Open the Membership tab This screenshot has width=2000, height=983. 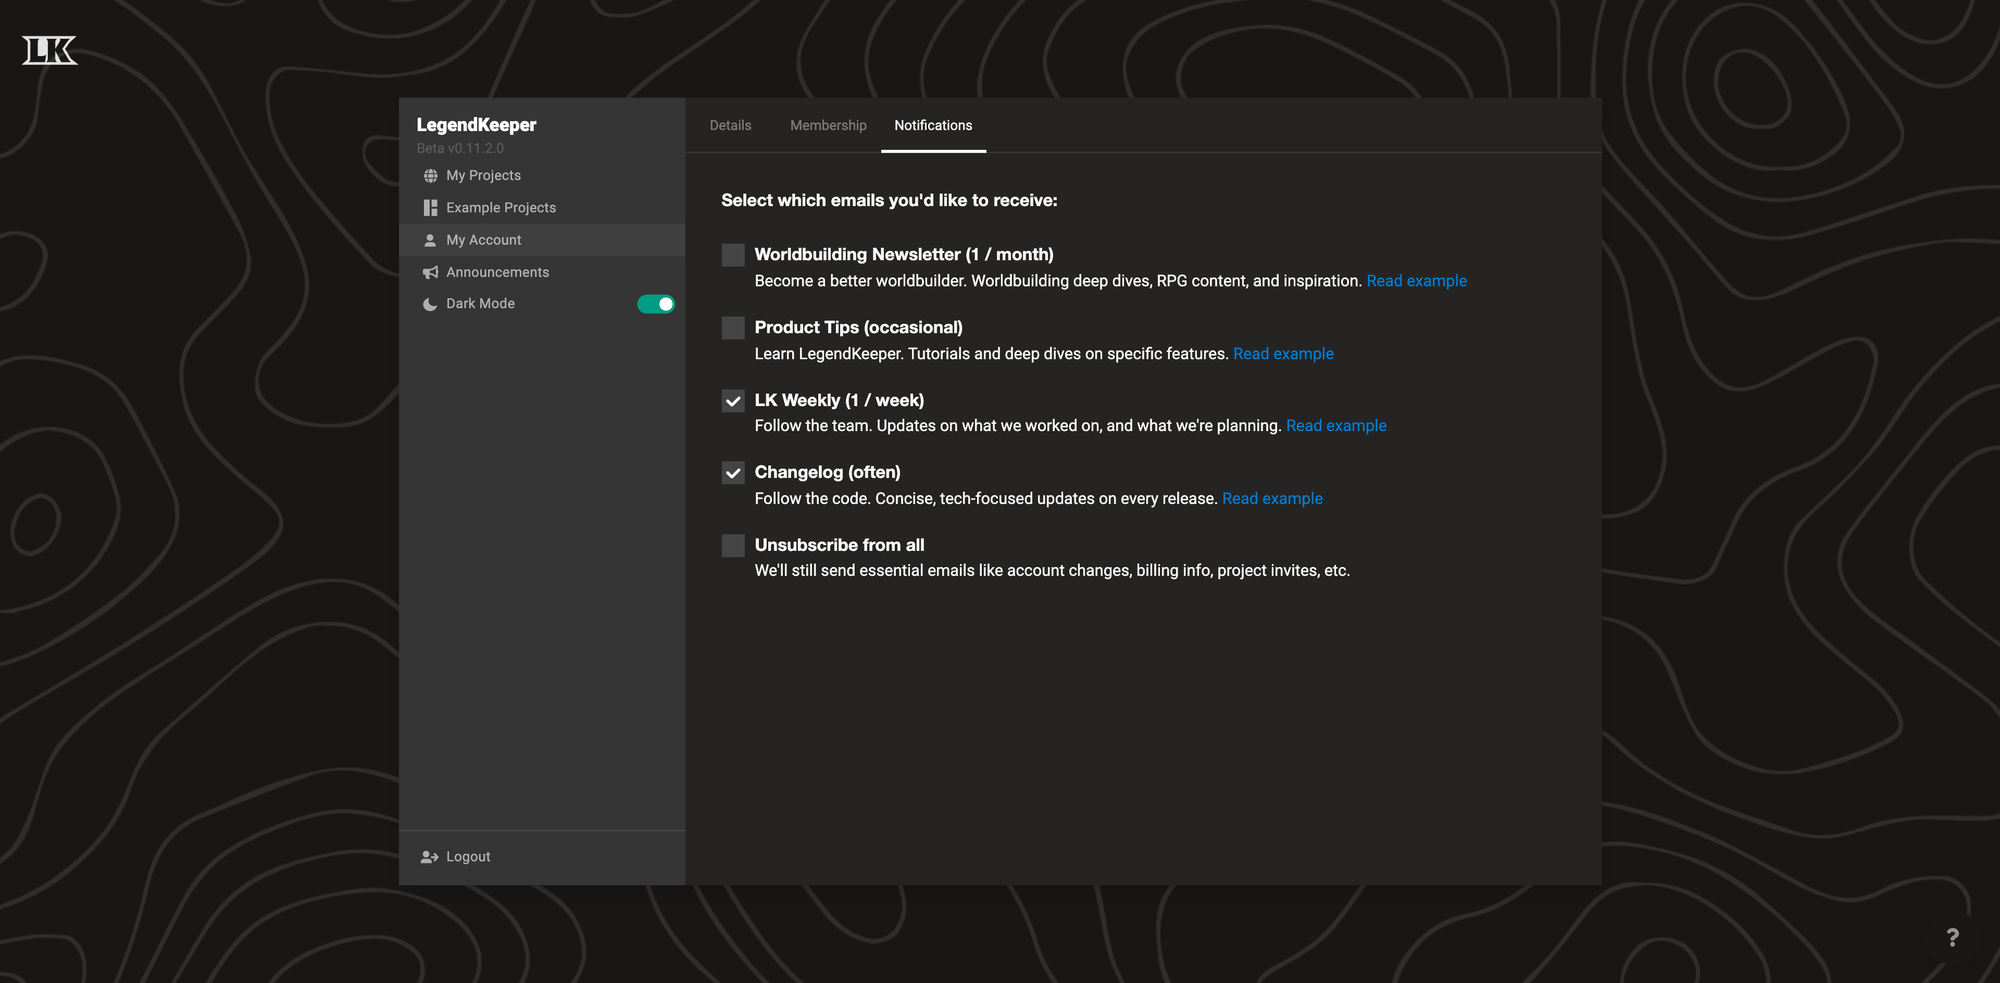pyautogui.click(x=828, y=125)
